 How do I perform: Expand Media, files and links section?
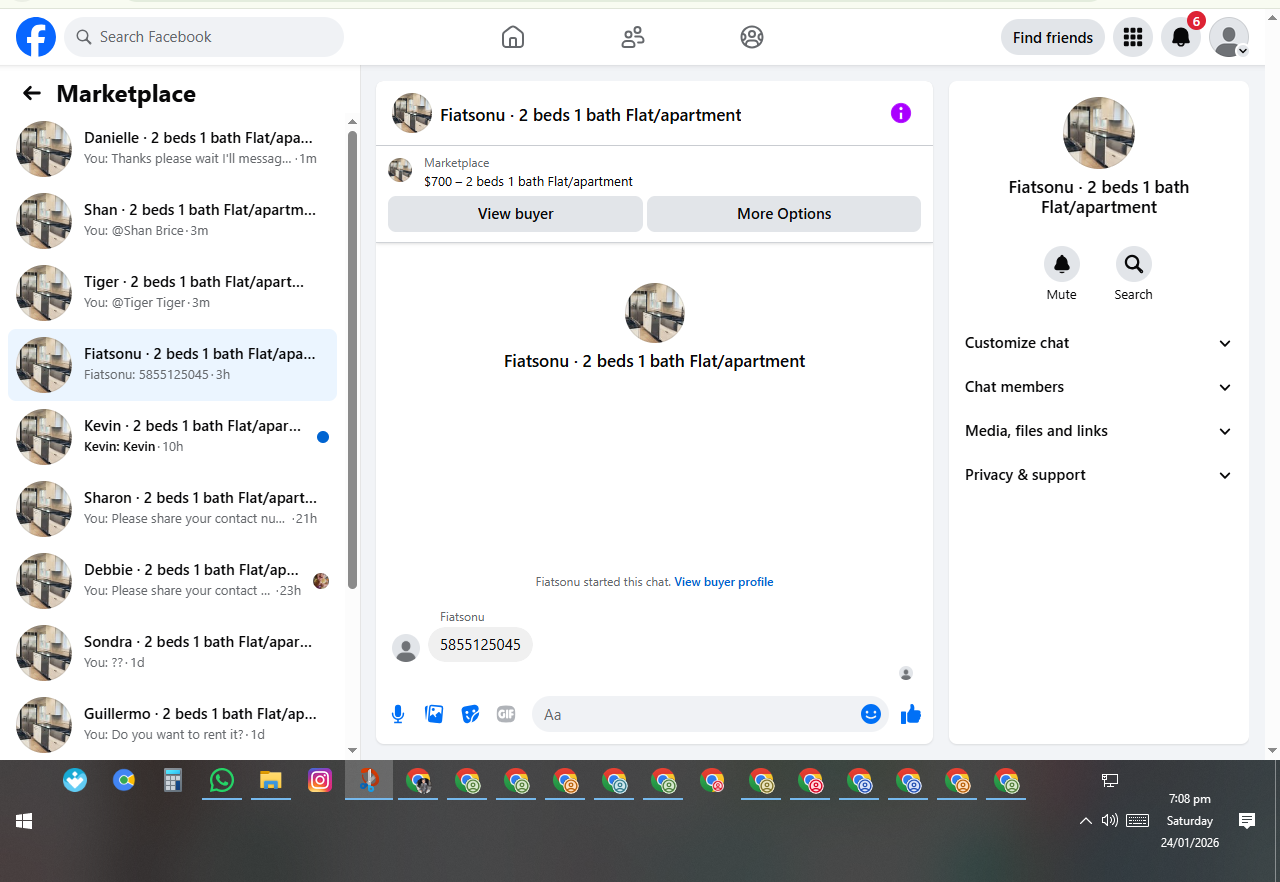(1099, 431)
